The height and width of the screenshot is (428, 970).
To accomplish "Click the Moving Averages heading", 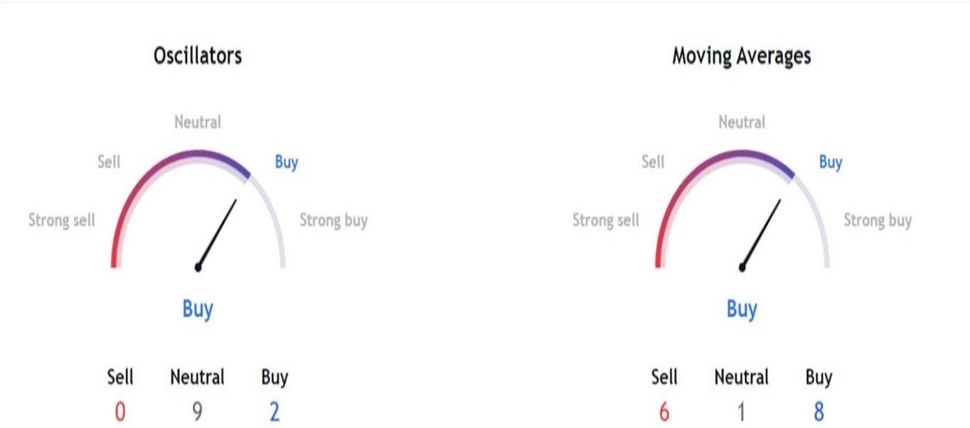I will (x=741, y=56).
